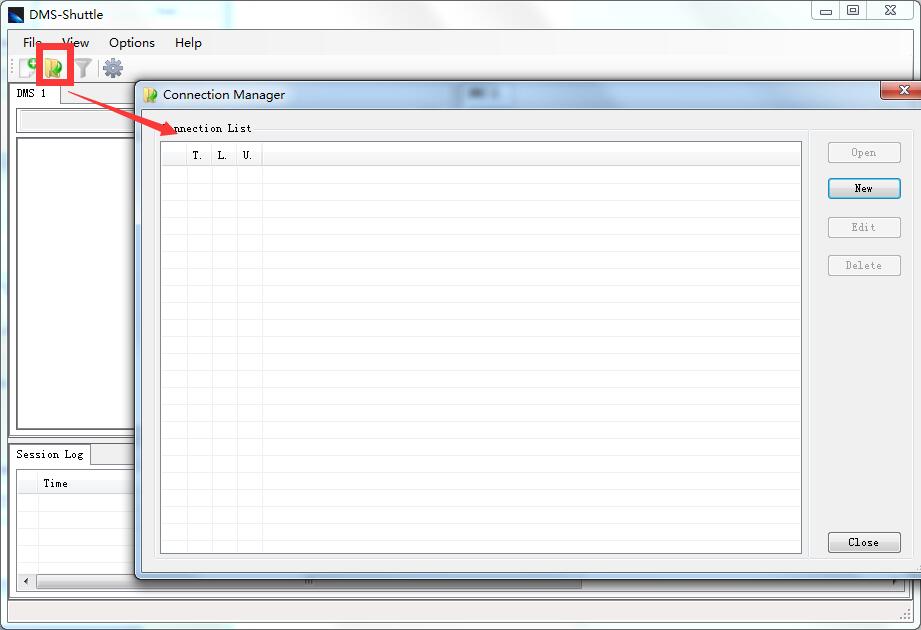Click the Edit button in Connection Manager
This screenshot has width=921, height=630.
tap(864, 227)
